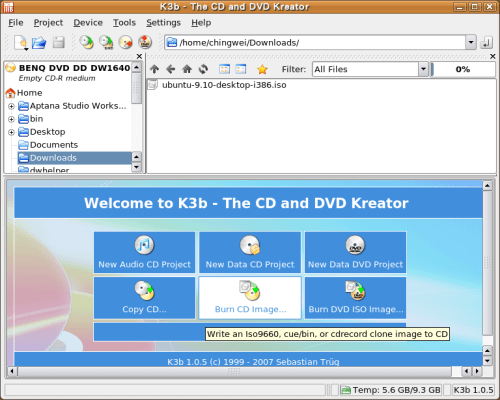
Task: Open the Tools menu
Action: (124, 23)
